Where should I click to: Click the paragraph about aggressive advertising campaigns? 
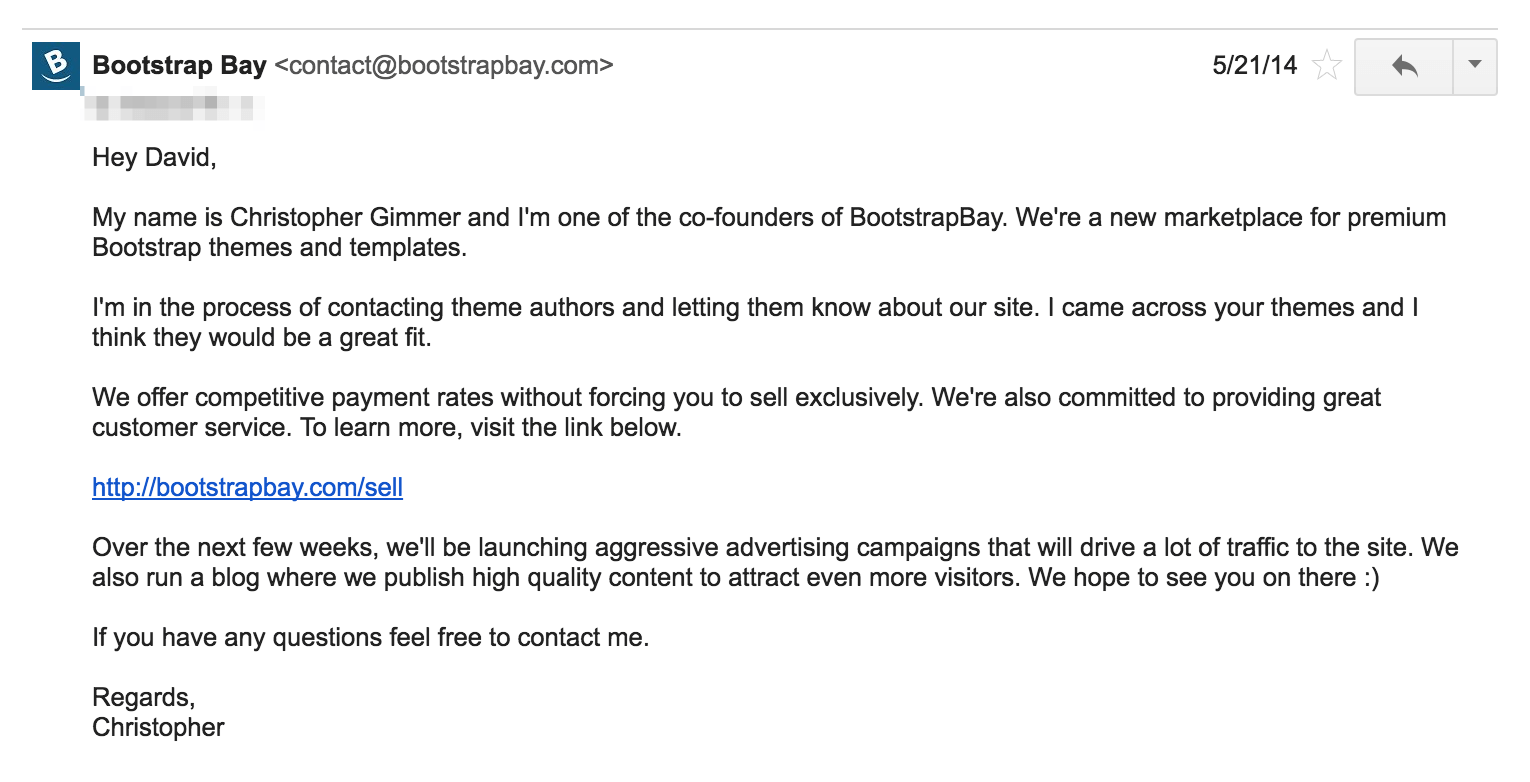click(775, 562)
